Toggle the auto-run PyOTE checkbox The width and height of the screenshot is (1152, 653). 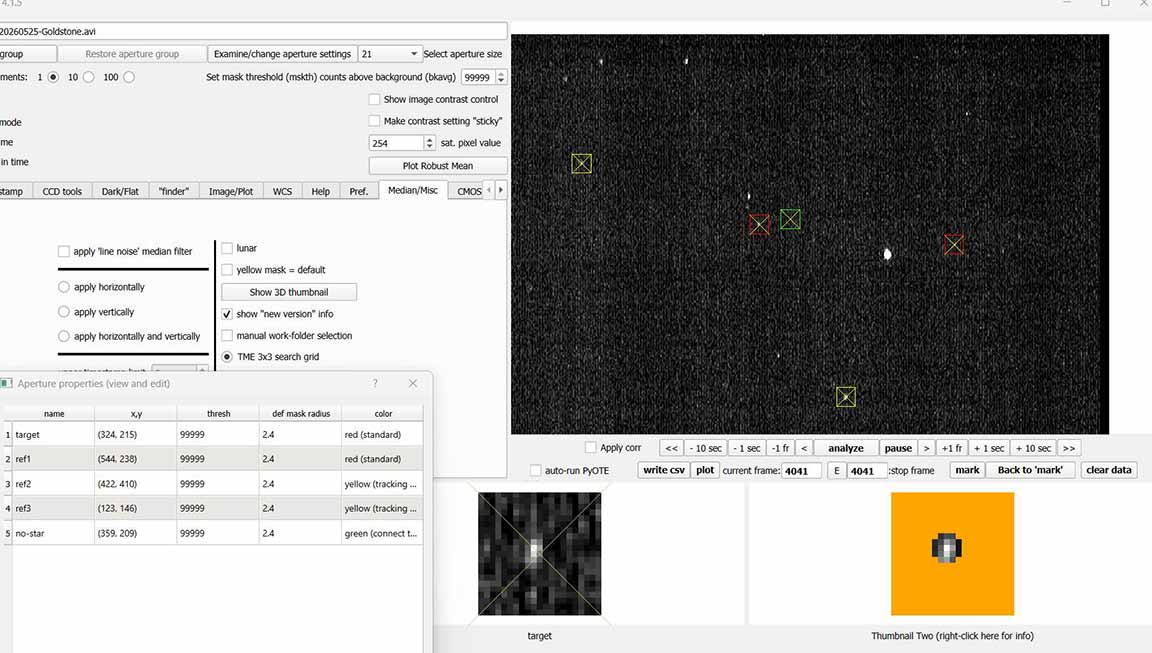point(536,470)
